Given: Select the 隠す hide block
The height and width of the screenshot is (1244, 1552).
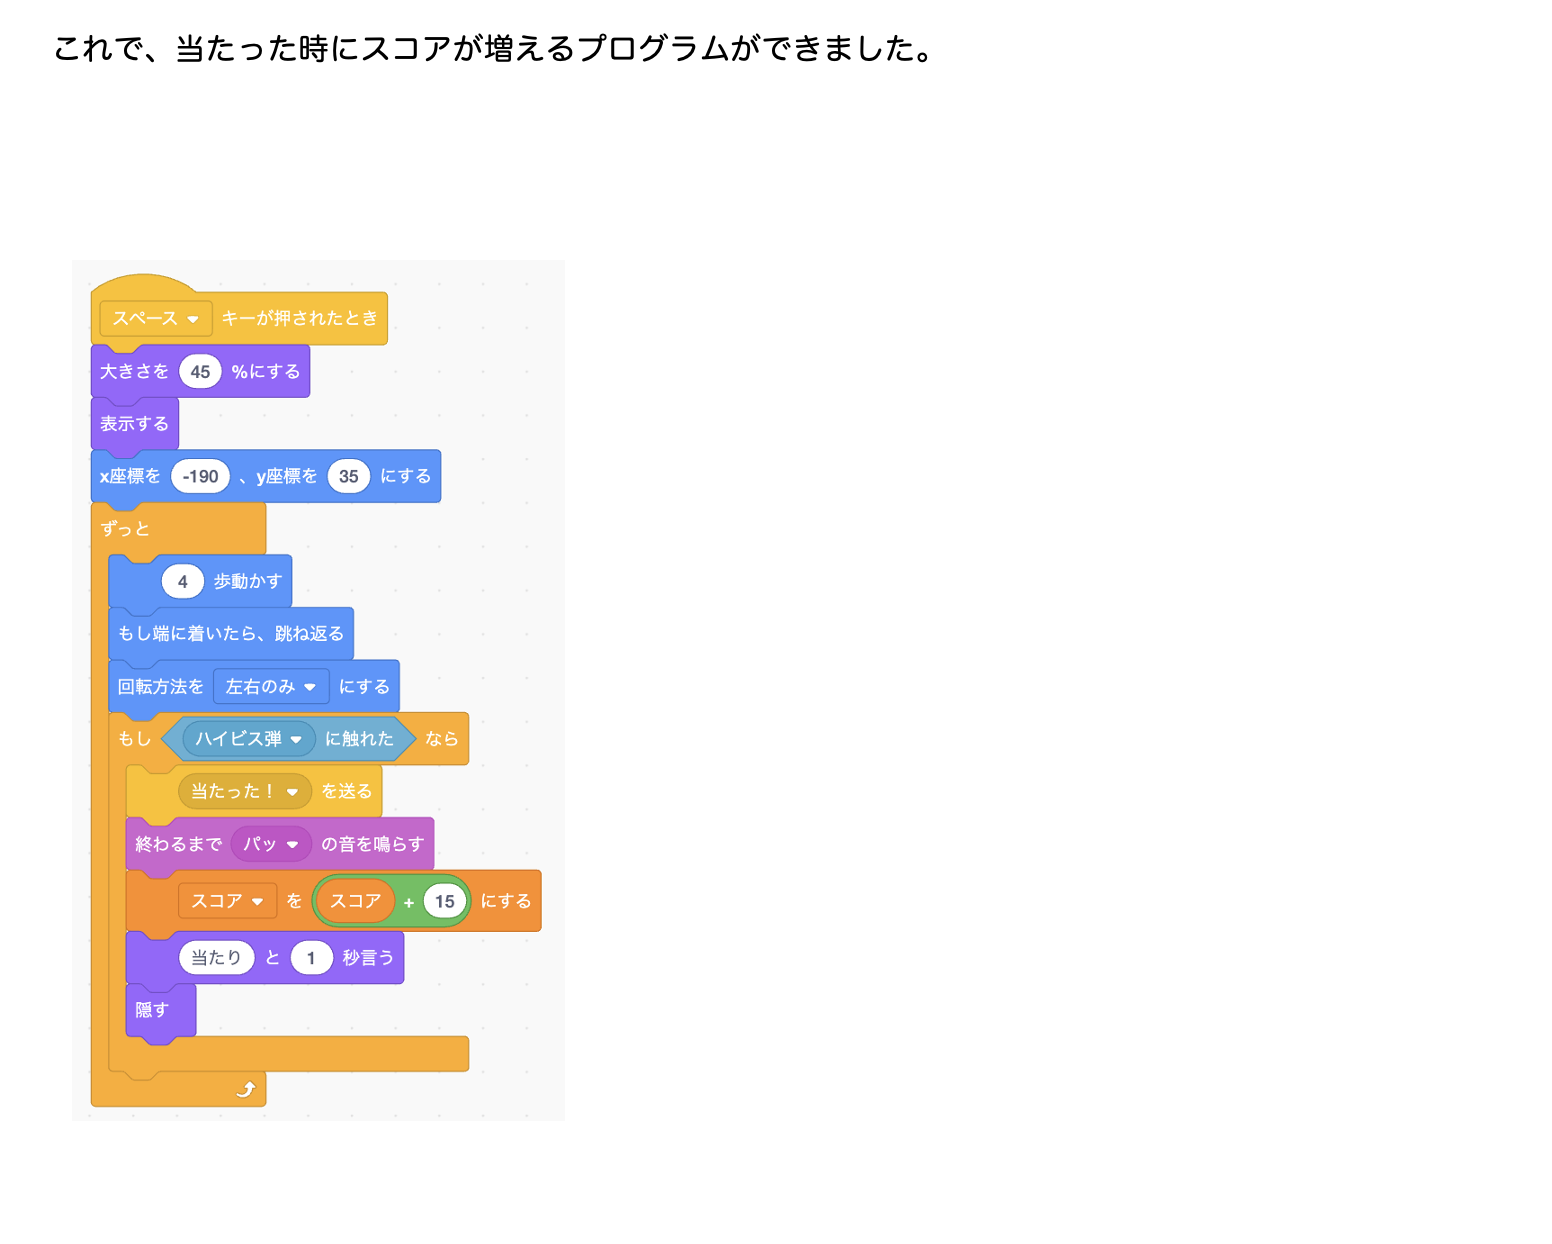Looking at the screenshot, I should [152, 1010].
